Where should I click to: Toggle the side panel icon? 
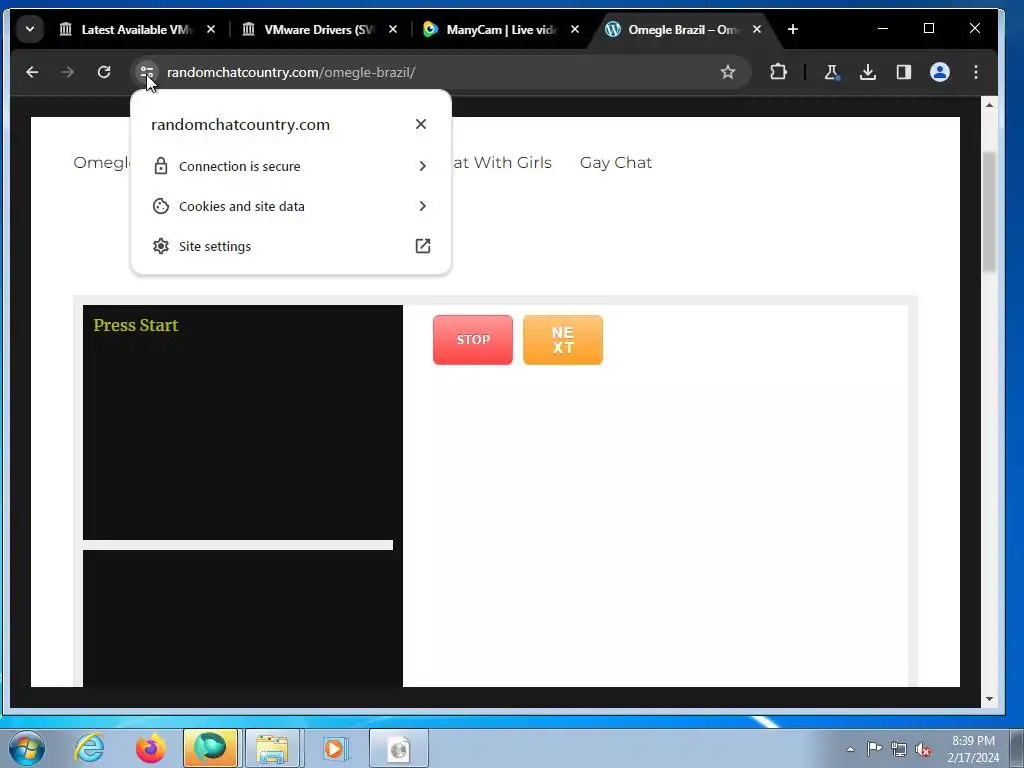(x=904, y=72)
